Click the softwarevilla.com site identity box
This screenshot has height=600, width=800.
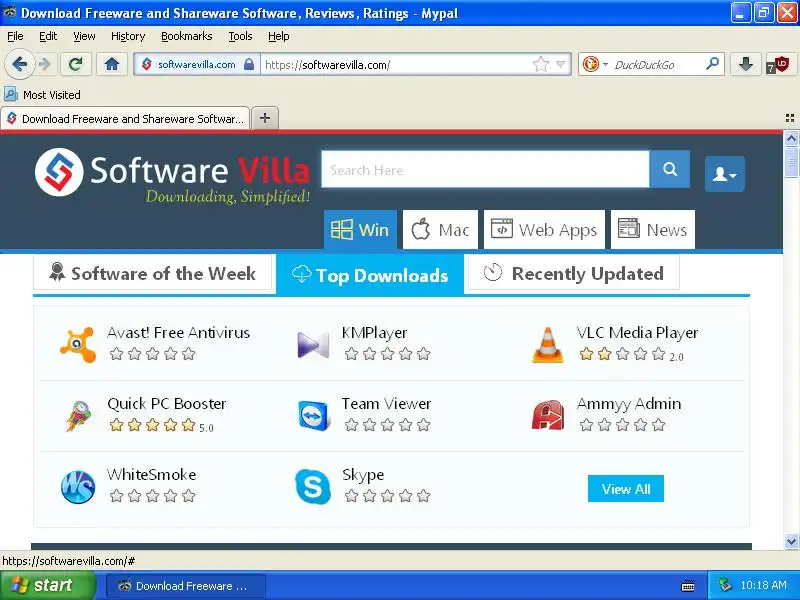tap(197, 64)
